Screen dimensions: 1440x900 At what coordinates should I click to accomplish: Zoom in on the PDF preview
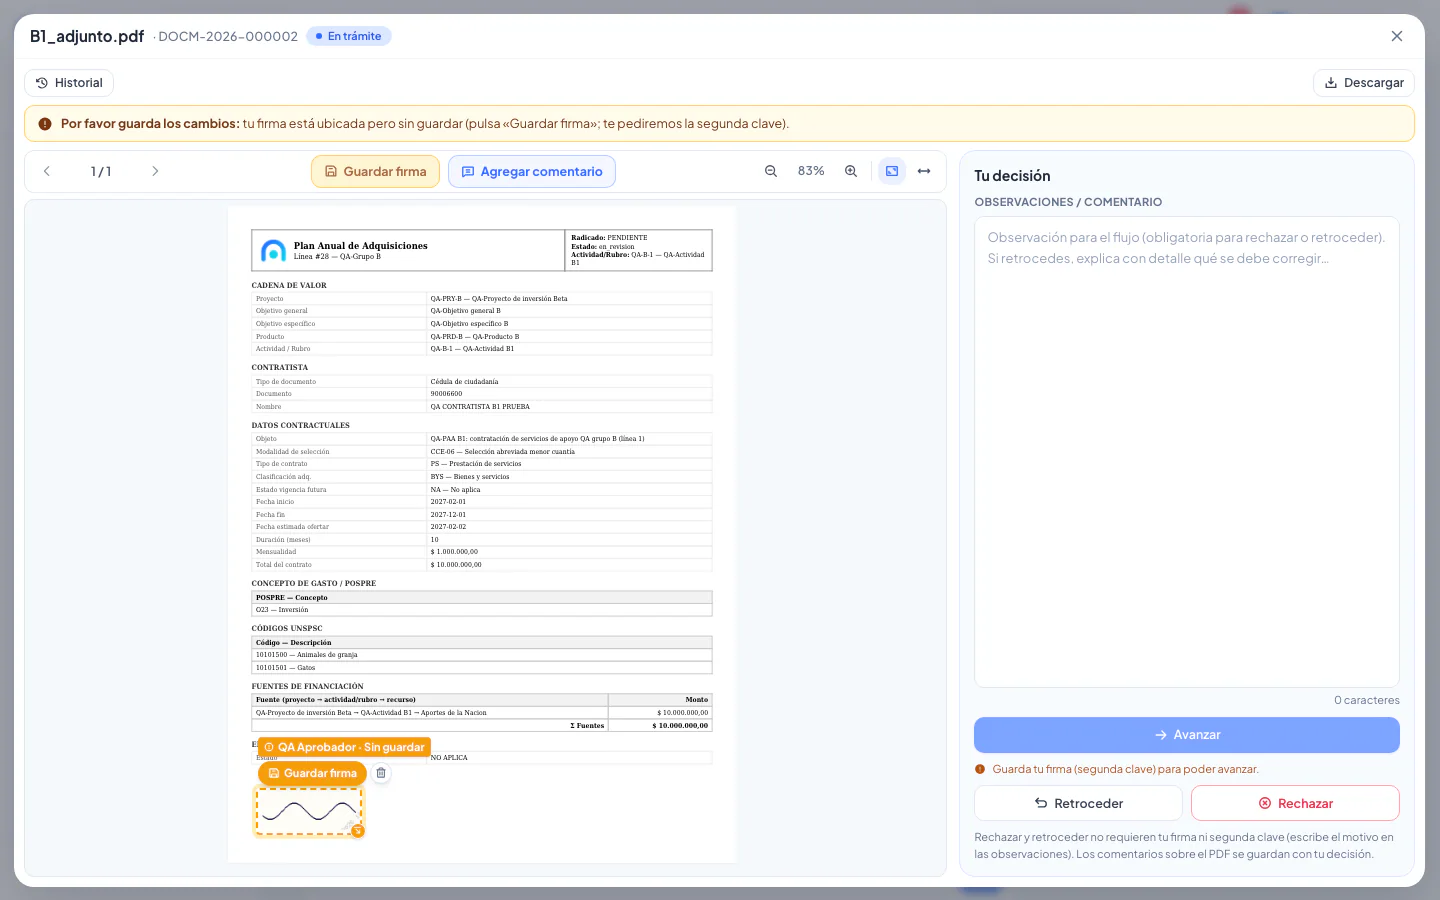click(851, 171)
